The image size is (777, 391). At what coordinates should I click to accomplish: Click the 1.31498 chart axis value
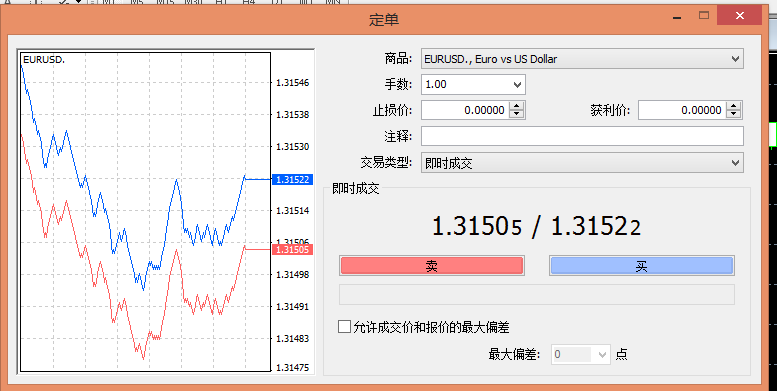point(292,275)
